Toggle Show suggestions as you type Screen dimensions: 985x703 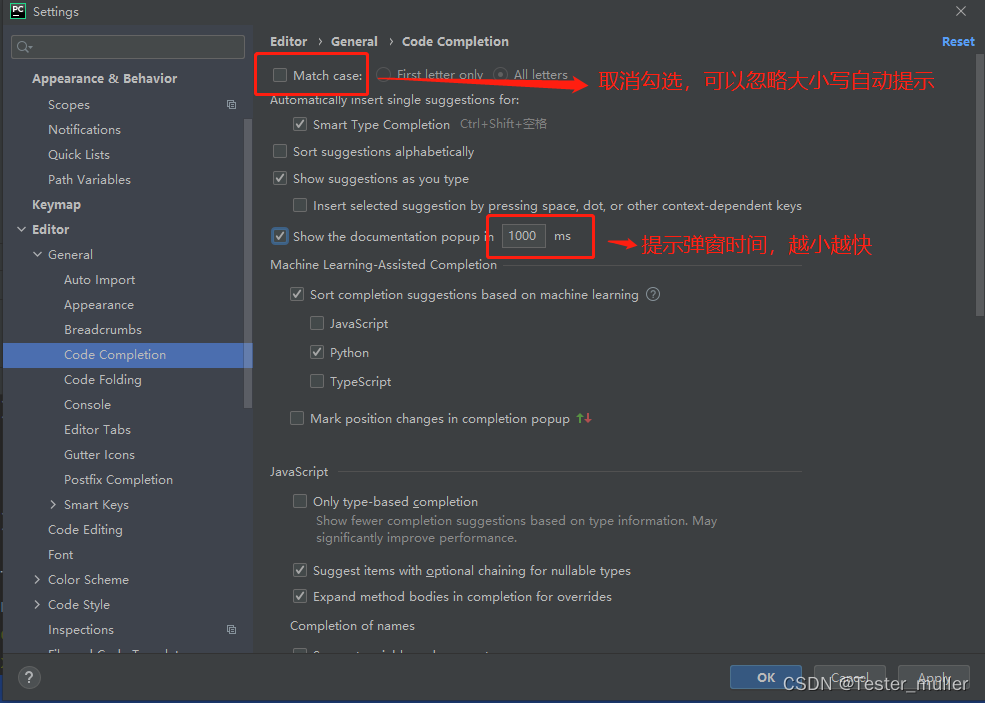pos(280,178)
